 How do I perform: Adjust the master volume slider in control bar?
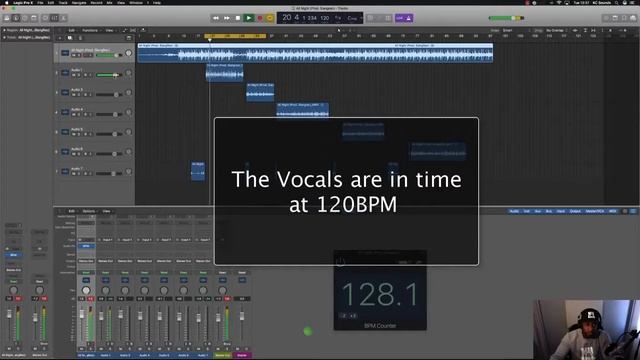pyautogui.click(x=506, y=18)
